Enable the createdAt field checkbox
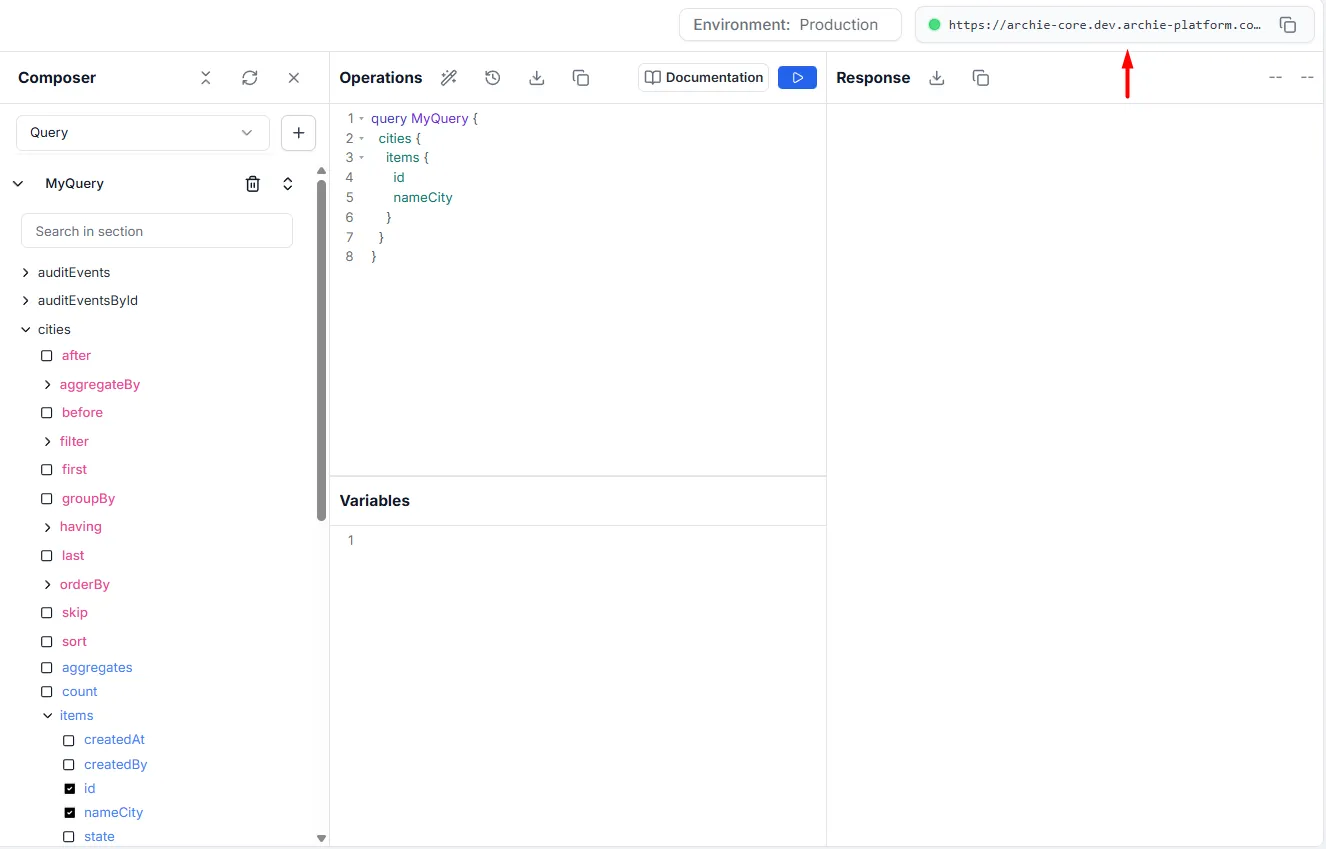Screen dimensions: 1326x849 pyautogui.click(x=69, y=741)
